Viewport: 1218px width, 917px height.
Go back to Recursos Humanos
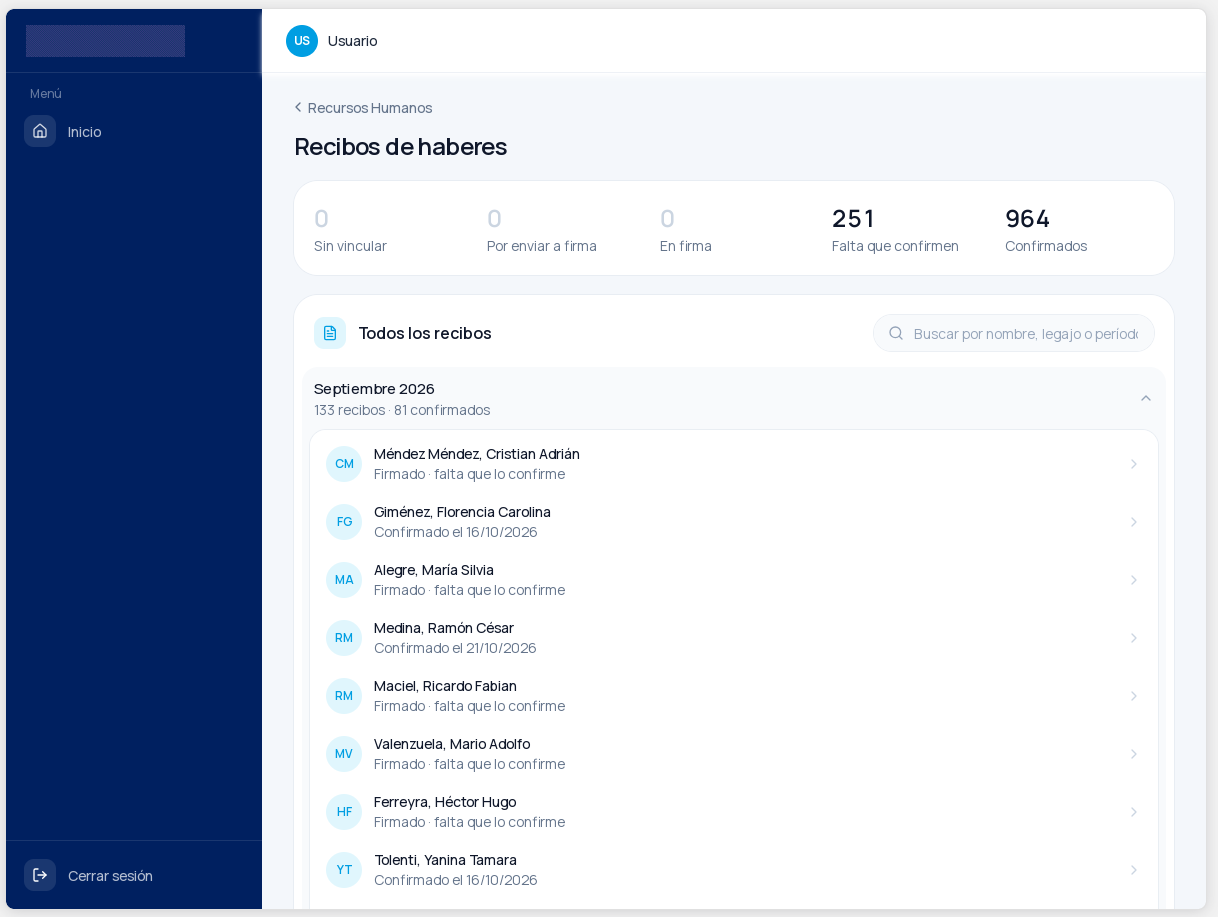pyautogui.click(x=363, y=107)
